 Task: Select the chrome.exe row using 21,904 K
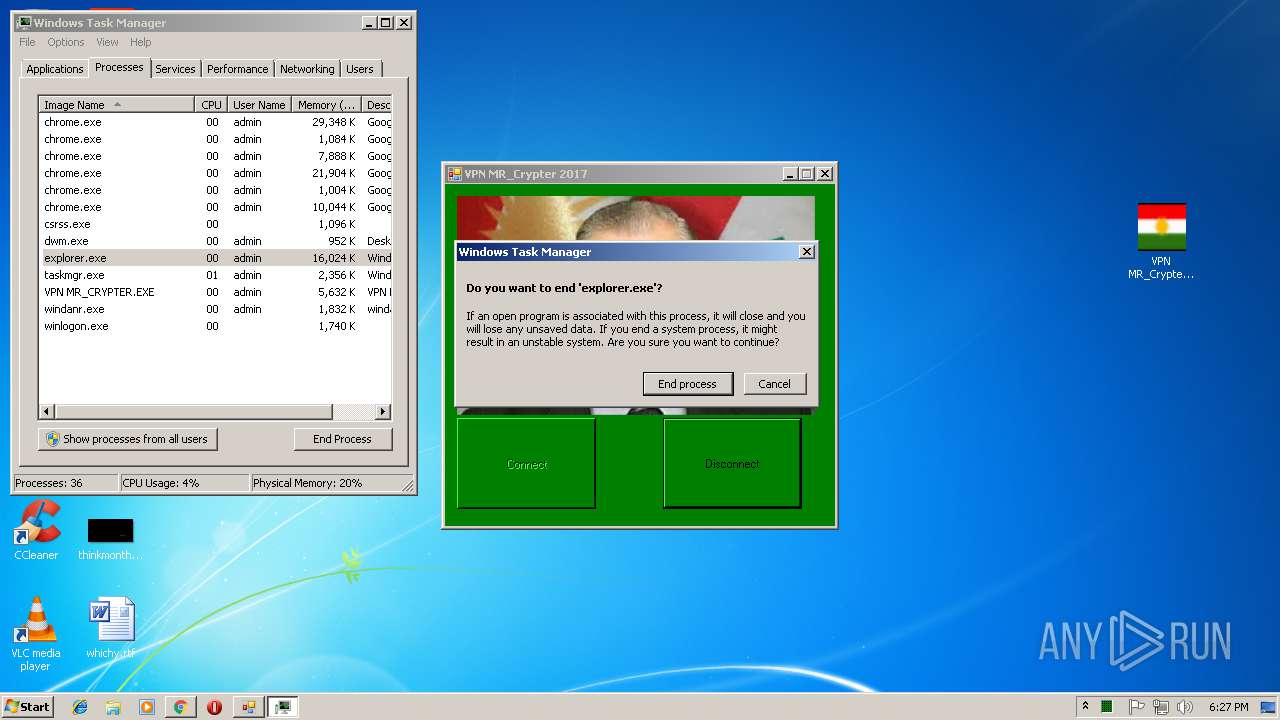coord(215,173)
